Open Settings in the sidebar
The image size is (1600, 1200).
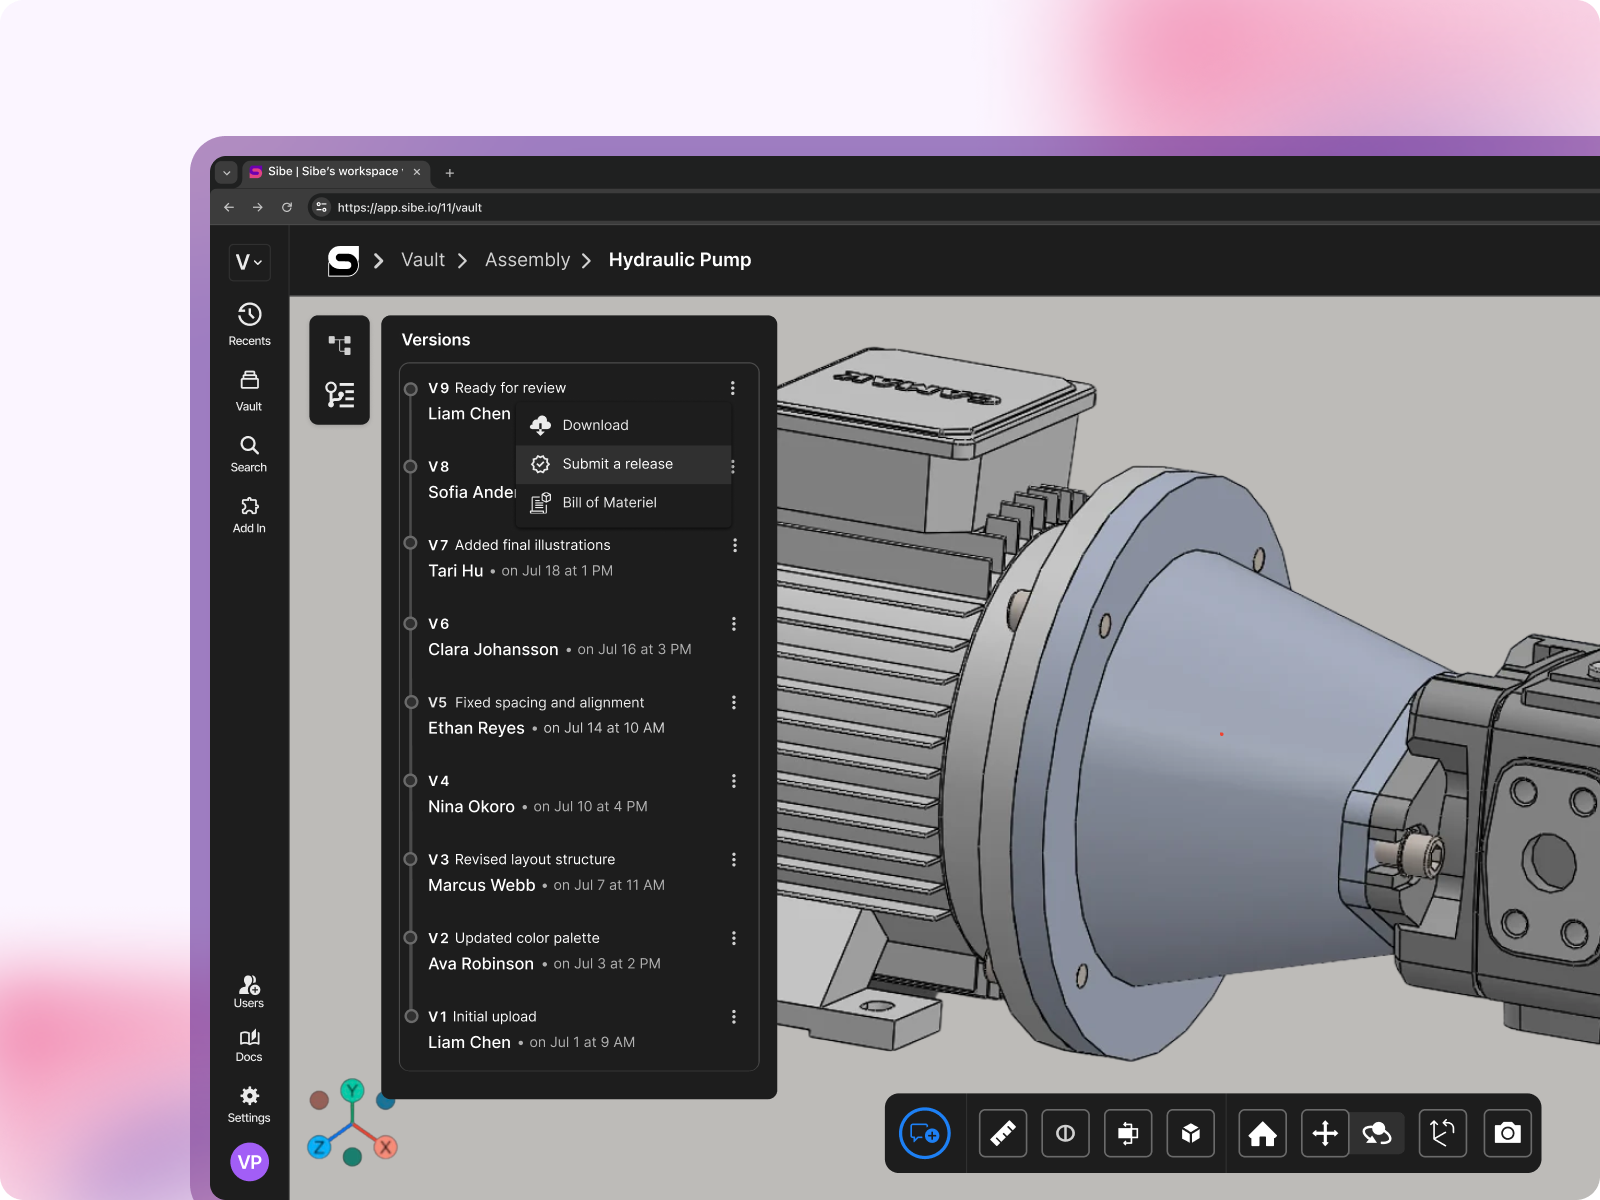point(249,1105)
